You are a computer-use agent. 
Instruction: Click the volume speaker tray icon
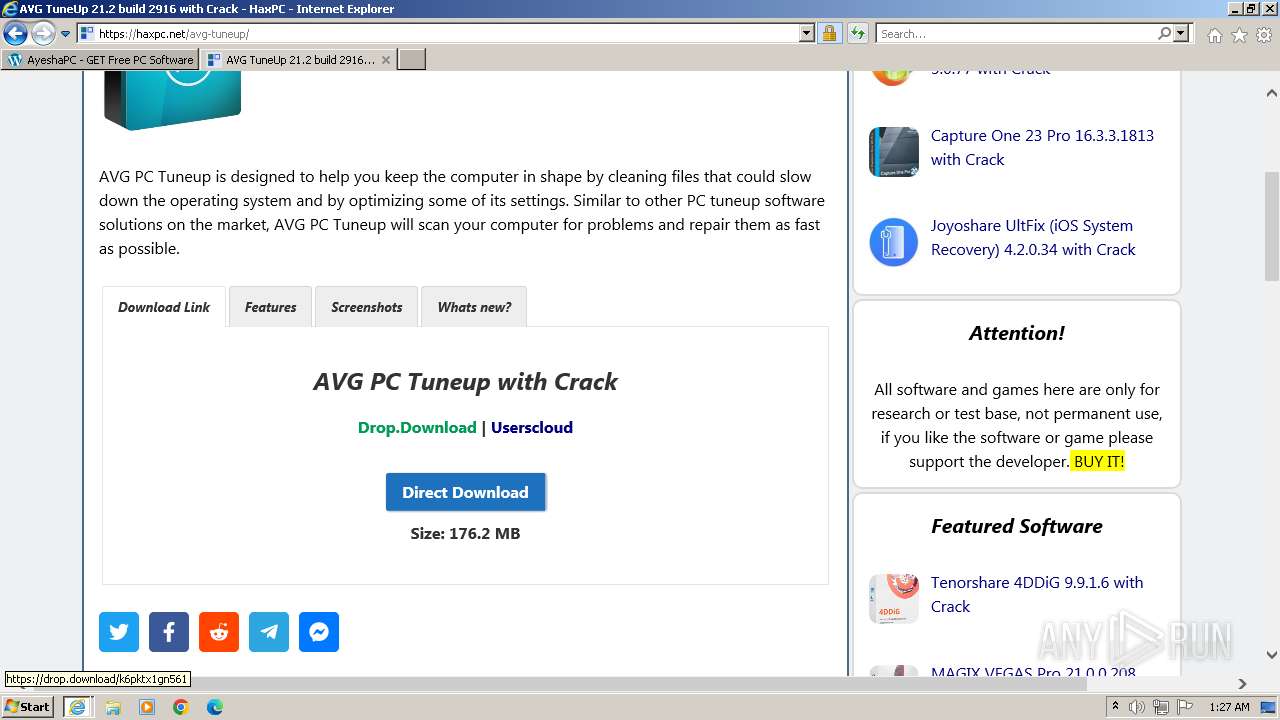[x=1137, y=707]
